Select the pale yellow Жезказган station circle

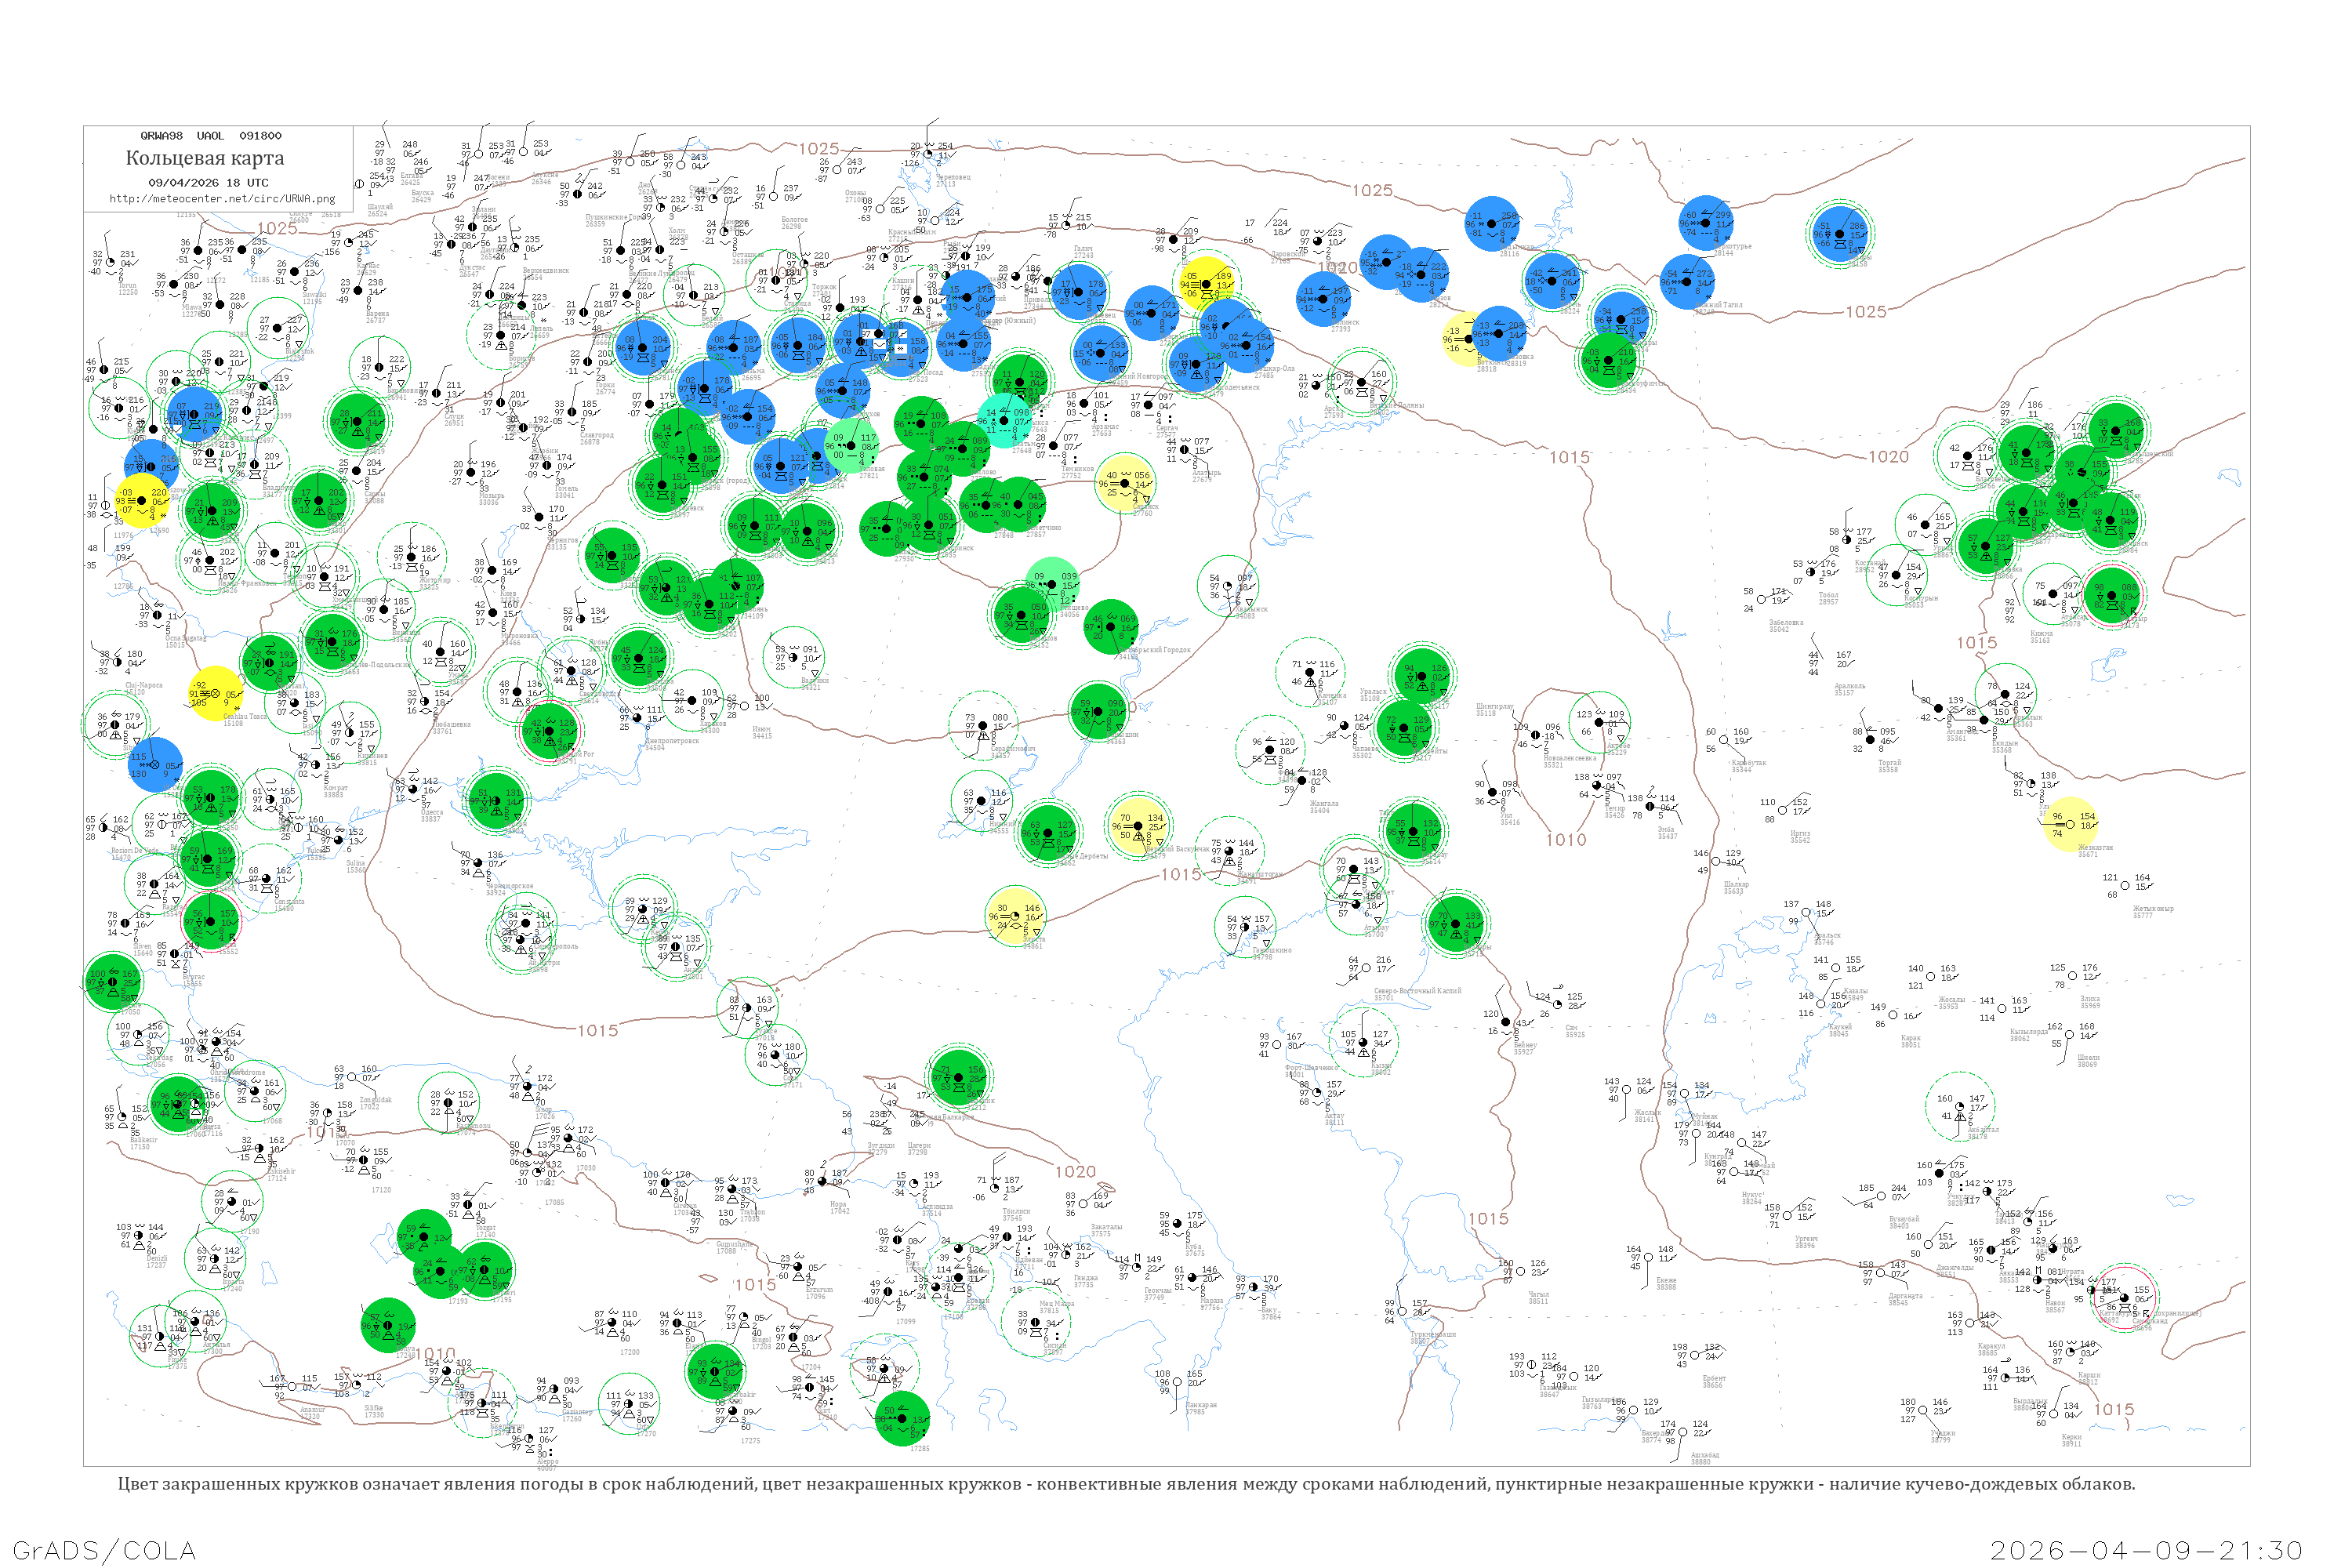2069,824
